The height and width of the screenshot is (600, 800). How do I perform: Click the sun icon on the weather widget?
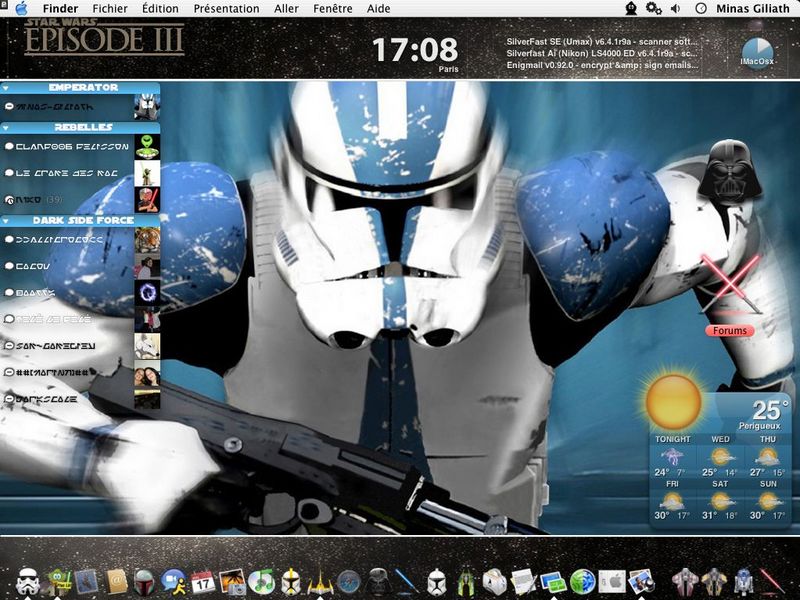pyautogui.click(x=673, y=401)
